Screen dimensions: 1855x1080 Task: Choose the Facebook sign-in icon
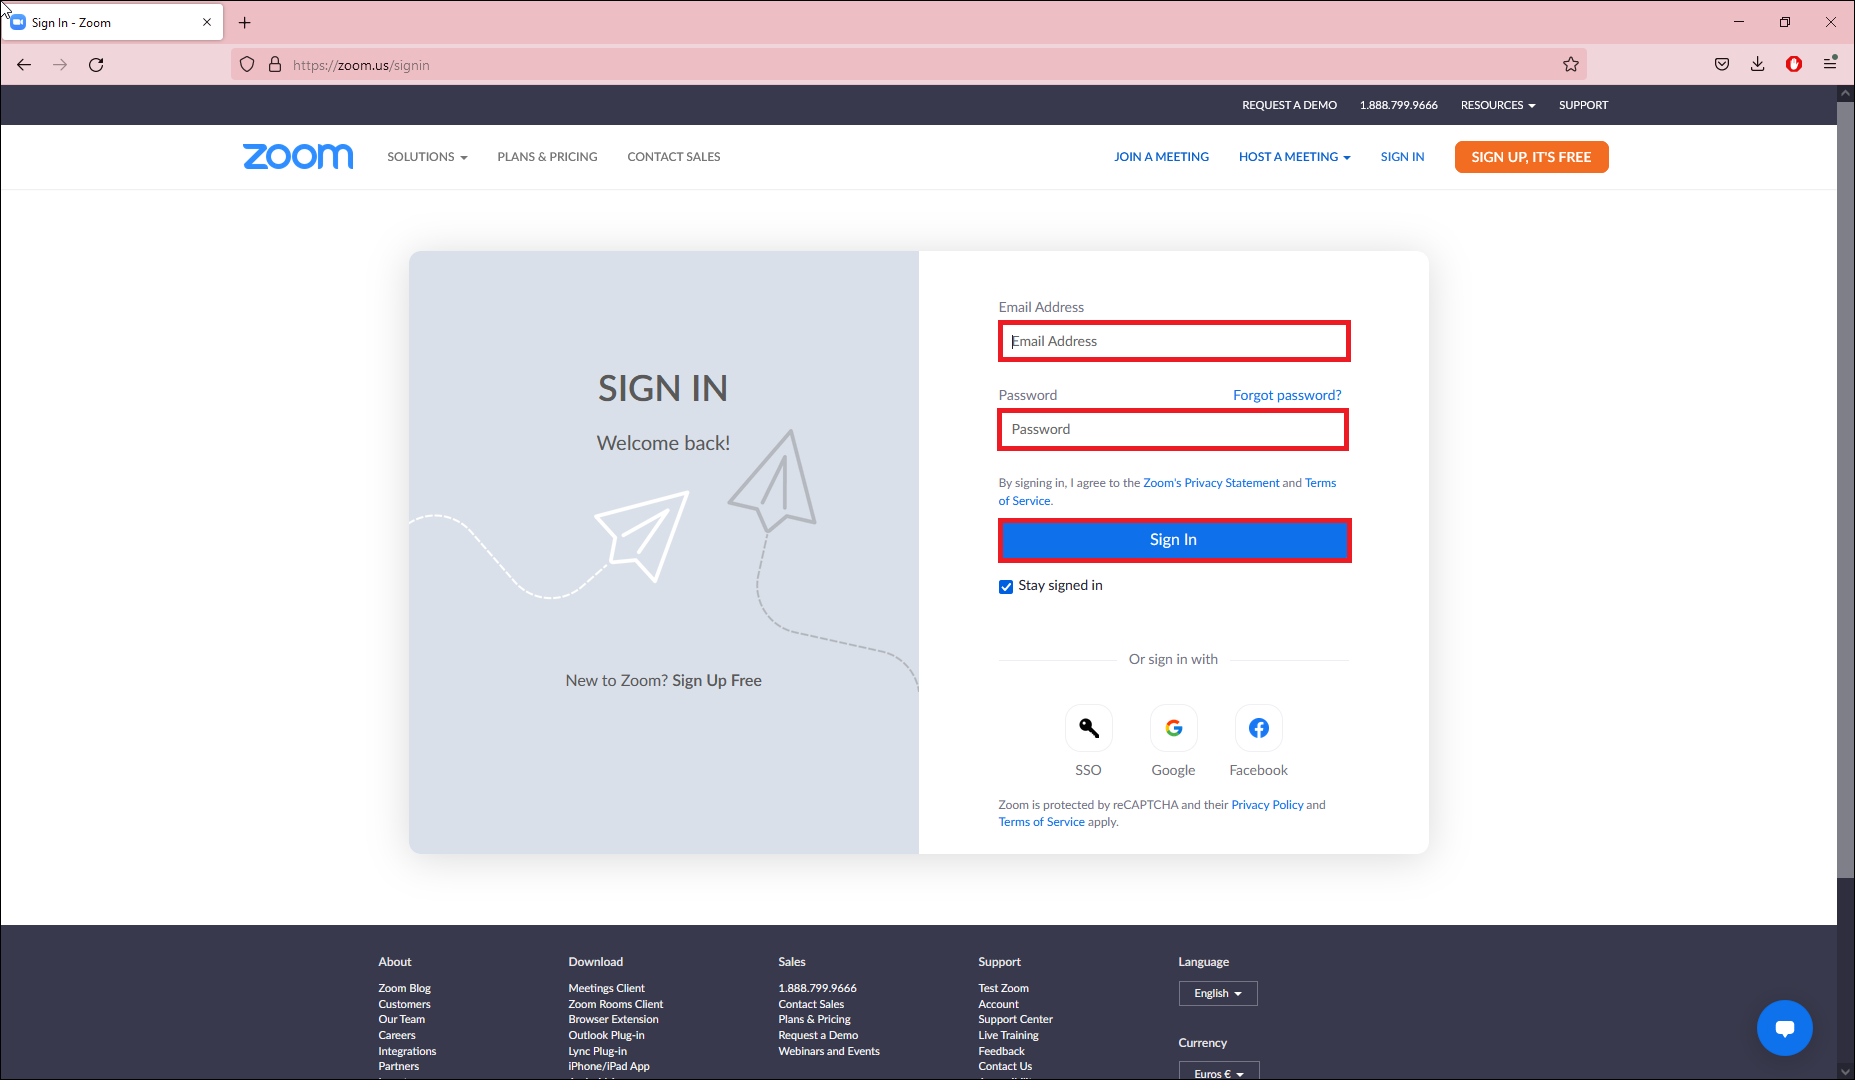(x=1258, y=728)
